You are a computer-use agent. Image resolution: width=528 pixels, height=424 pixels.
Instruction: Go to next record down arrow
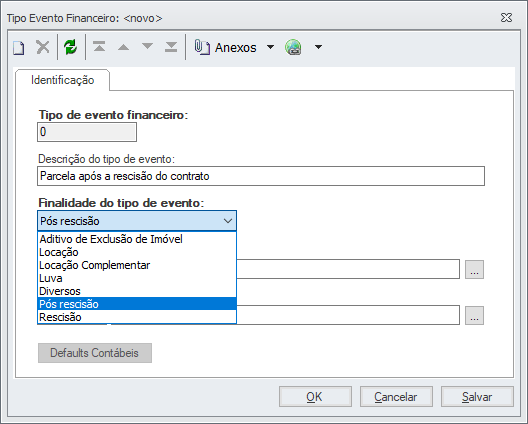tap(147, 46)
